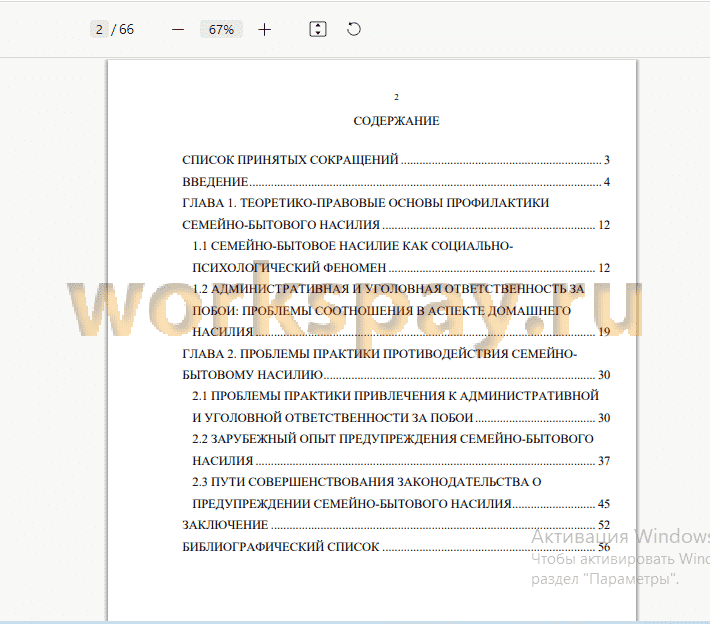Click the '2.1 ПРОБЛЕМЫ ПРАКТИКИ ПРИВЛЕЧЕНИЯ' line
Image resolution: width=710 pixels, height=624 pixels.
click(x=395, y=396)
